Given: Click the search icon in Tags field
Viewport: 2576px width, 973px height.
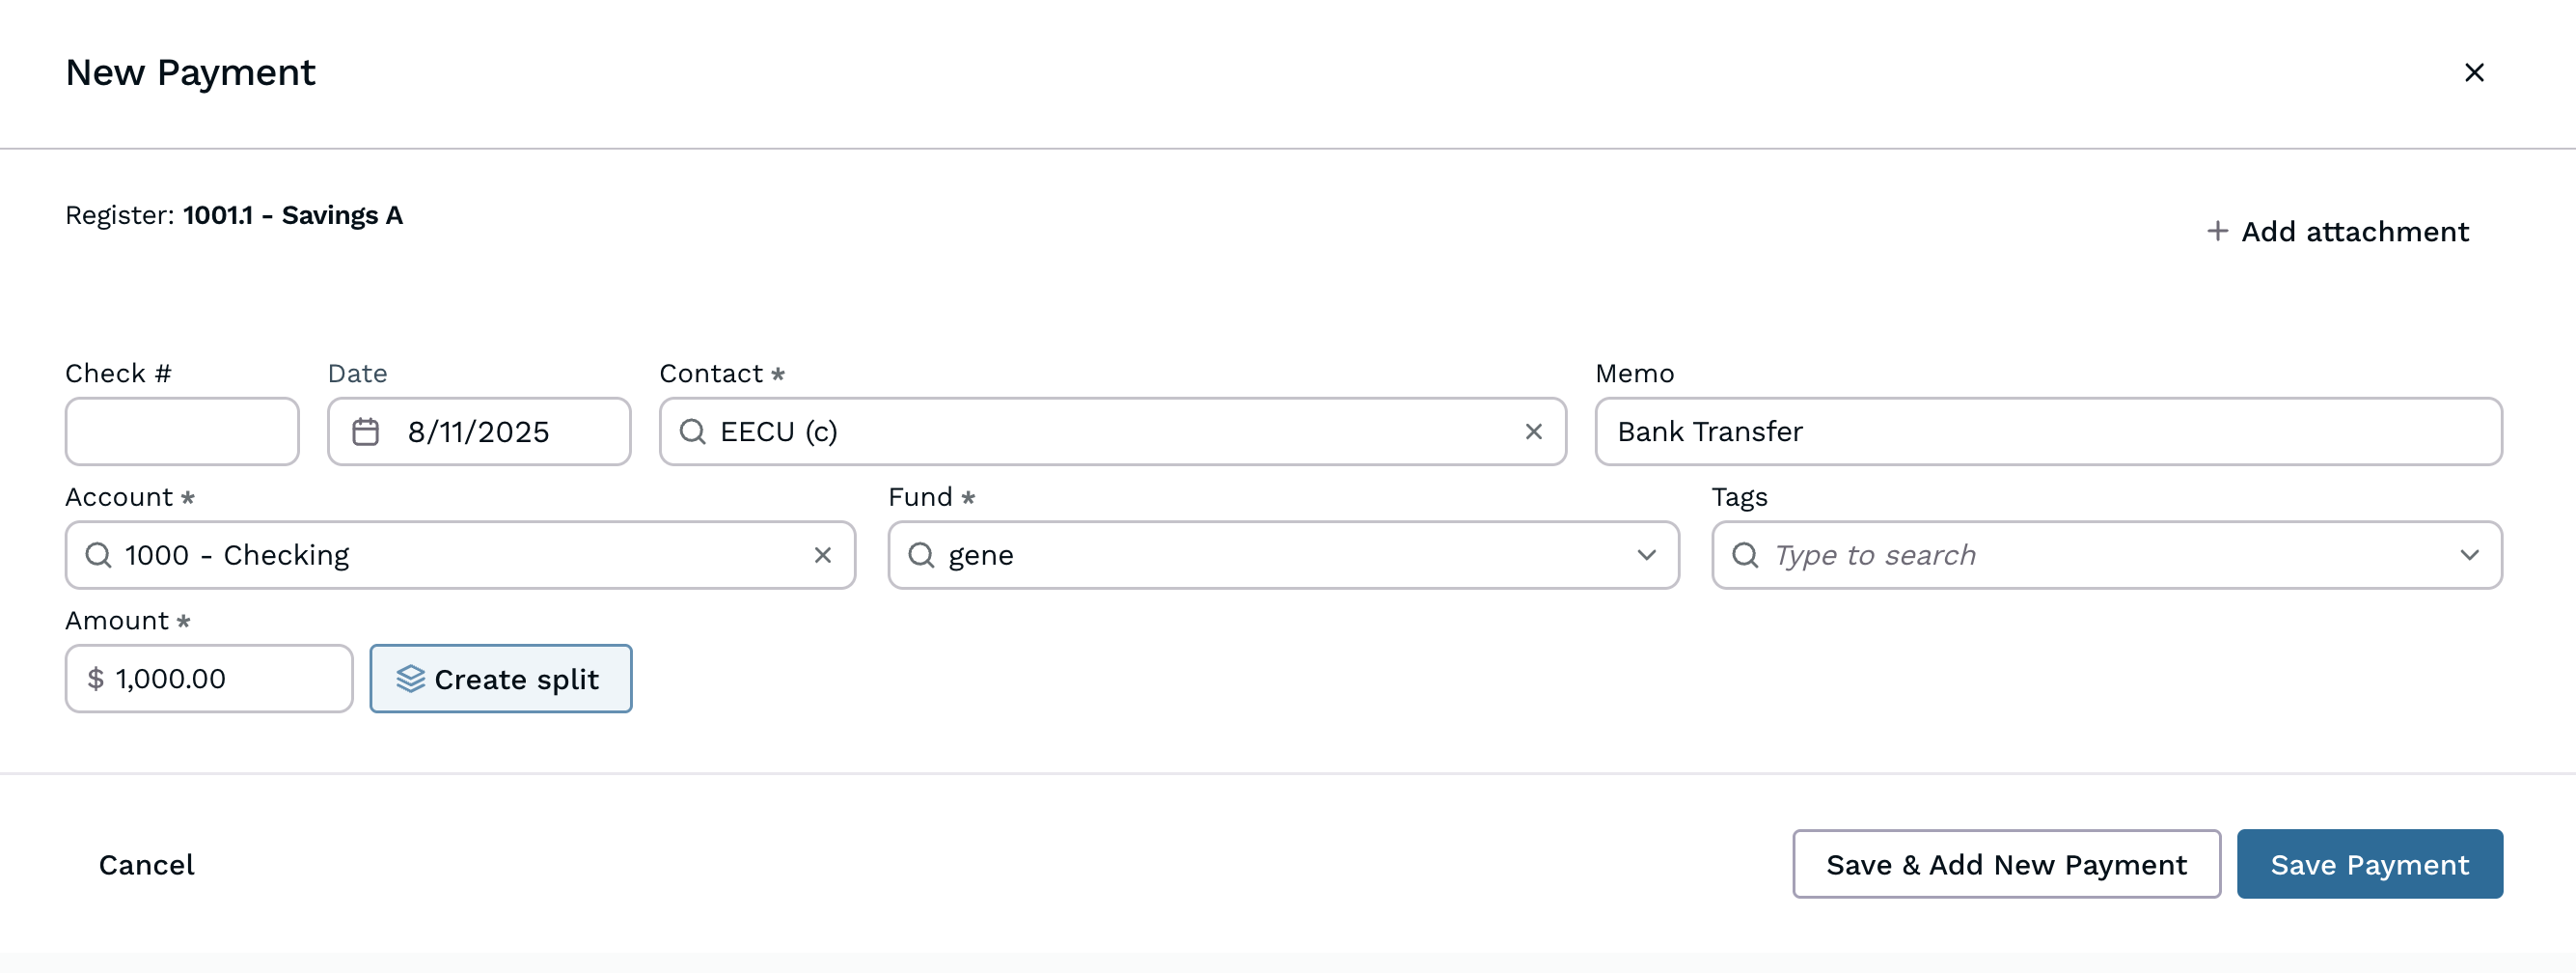Looking at the screenshot, I should [x=1745, y=555].
